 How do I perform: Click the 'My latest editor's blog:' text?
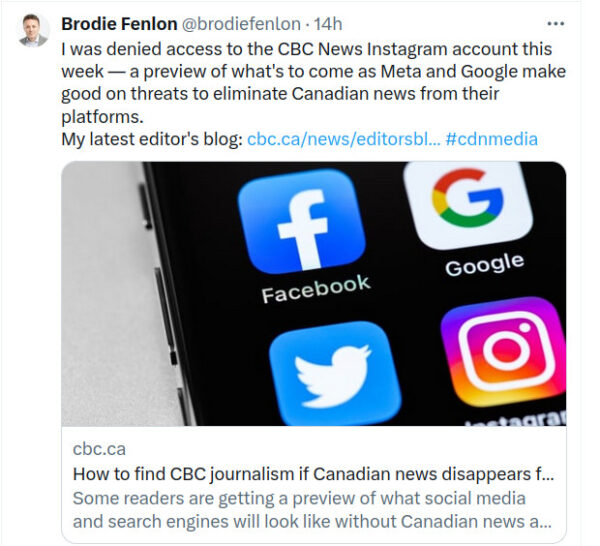tap(152, 139)
